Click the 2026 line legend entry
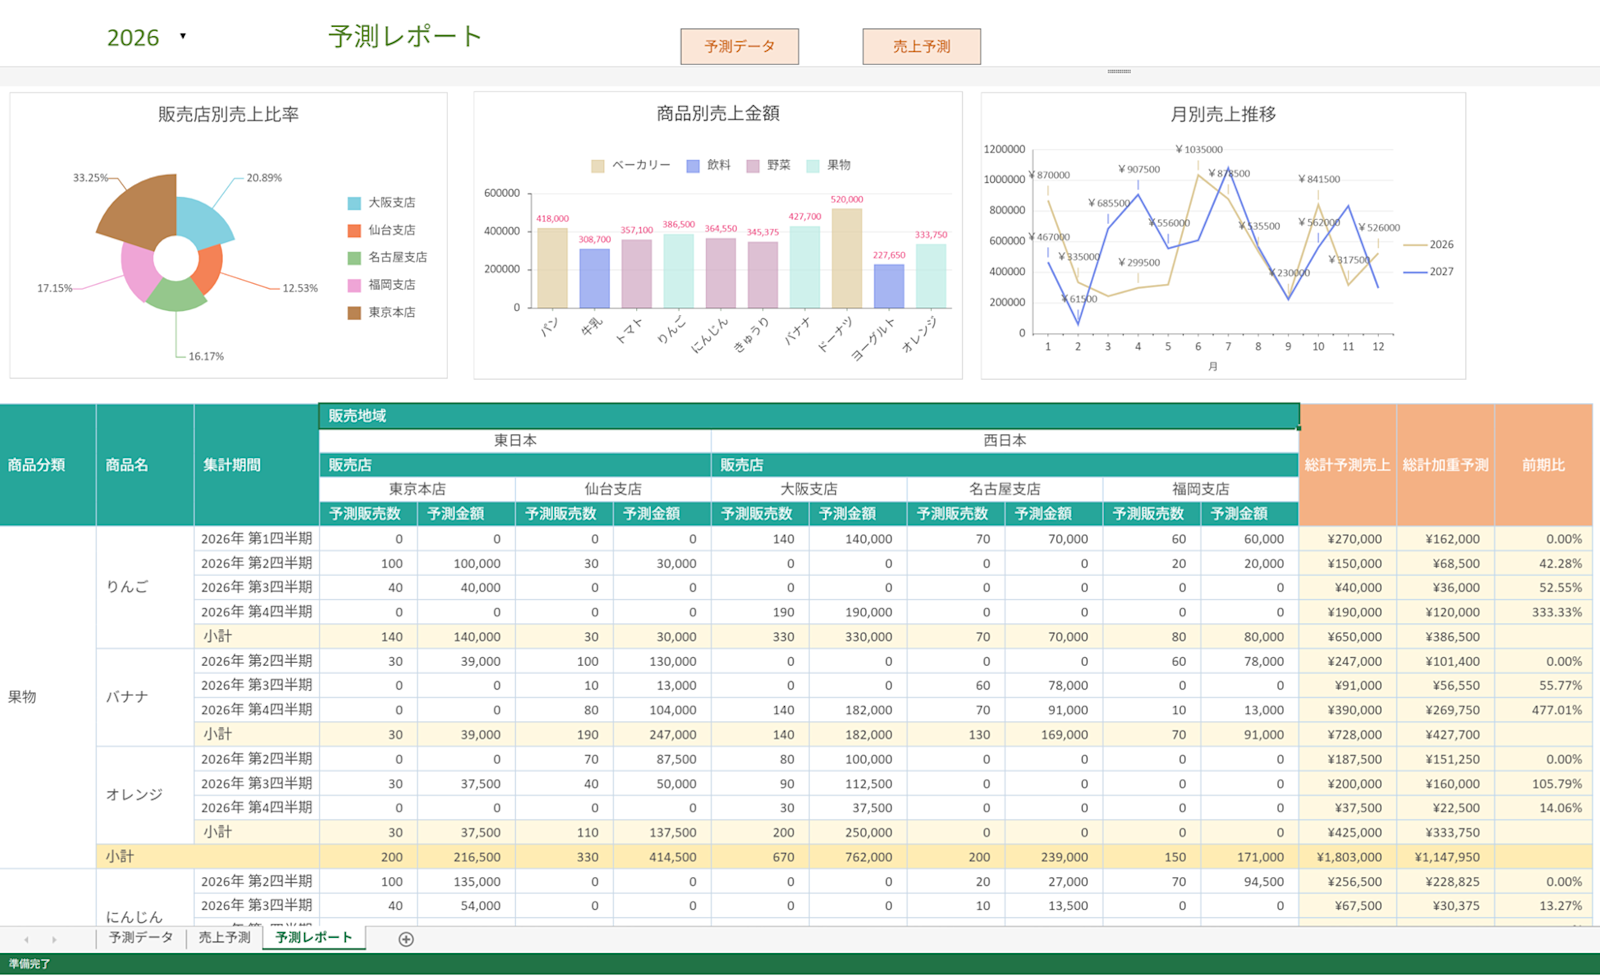1600x977 pixels. [x=1429, y=245]
